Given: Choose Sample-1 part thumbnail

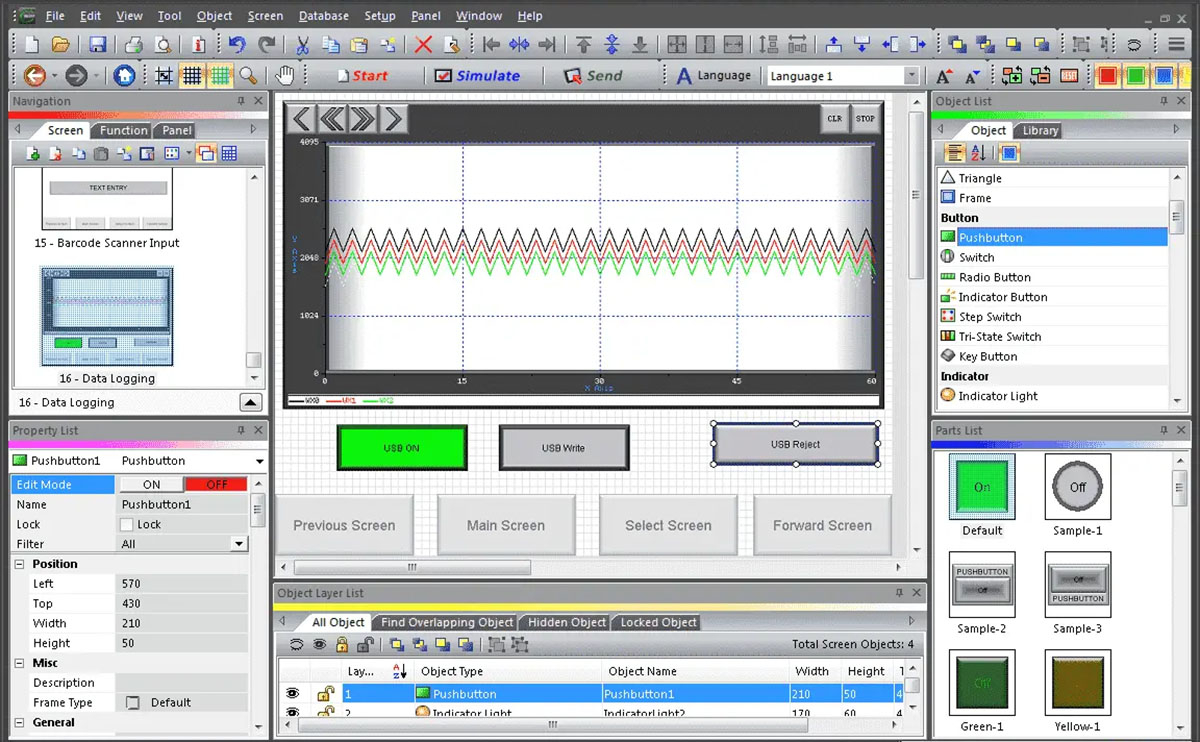Looking at the screenshot, I should 1077,487.
